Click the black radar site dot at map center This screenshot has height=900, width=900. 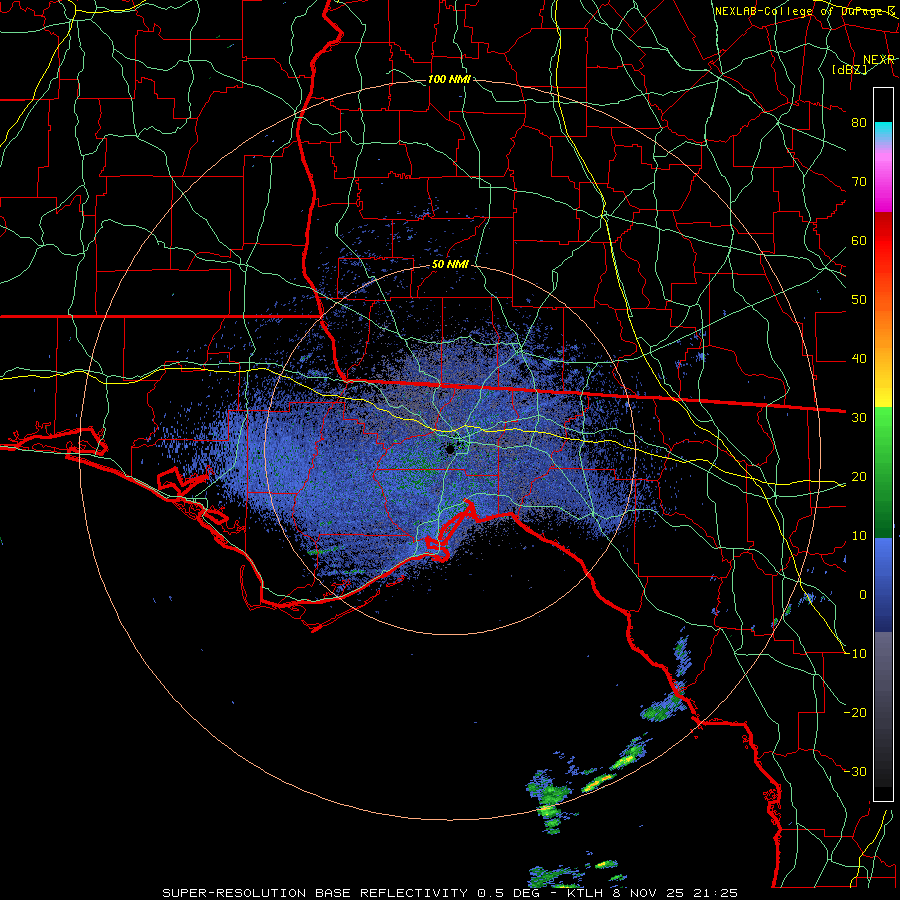pyautogui.click(x=451, y=449)
